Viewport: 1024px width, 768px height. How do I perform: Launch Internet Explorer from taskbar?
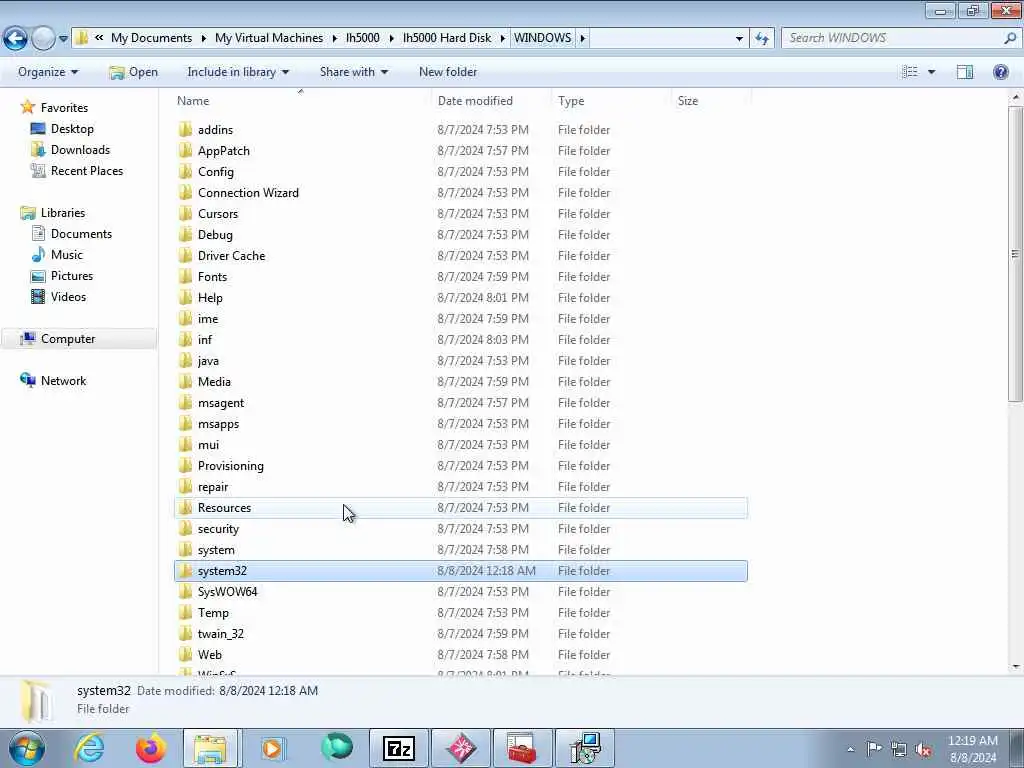[88, 748]
